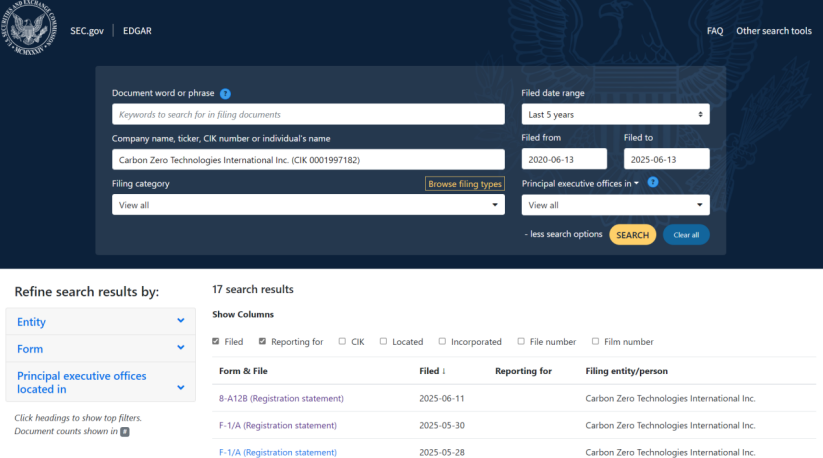Open the F-1/A filing dated 2025-05-28
The width and height of the screenshot is (823, 458).
tap(278, 452)
